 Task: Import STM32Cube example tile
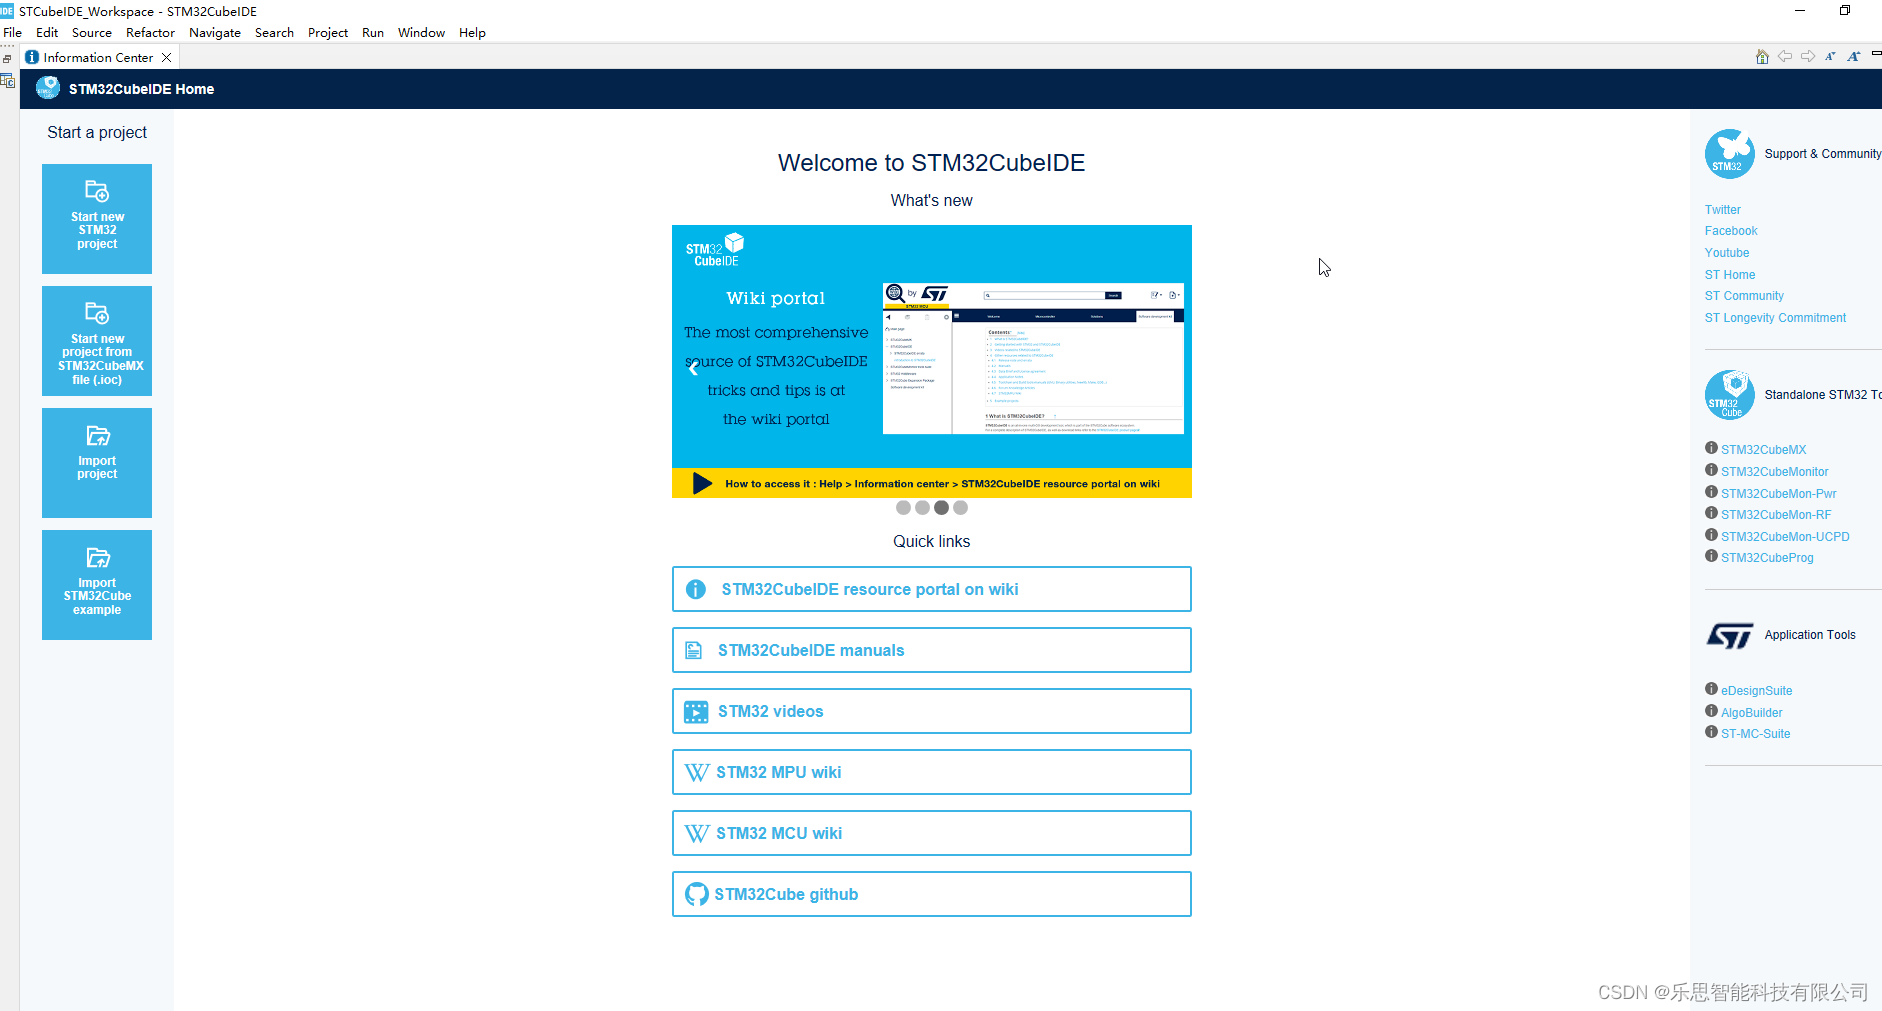click(97, 585)
